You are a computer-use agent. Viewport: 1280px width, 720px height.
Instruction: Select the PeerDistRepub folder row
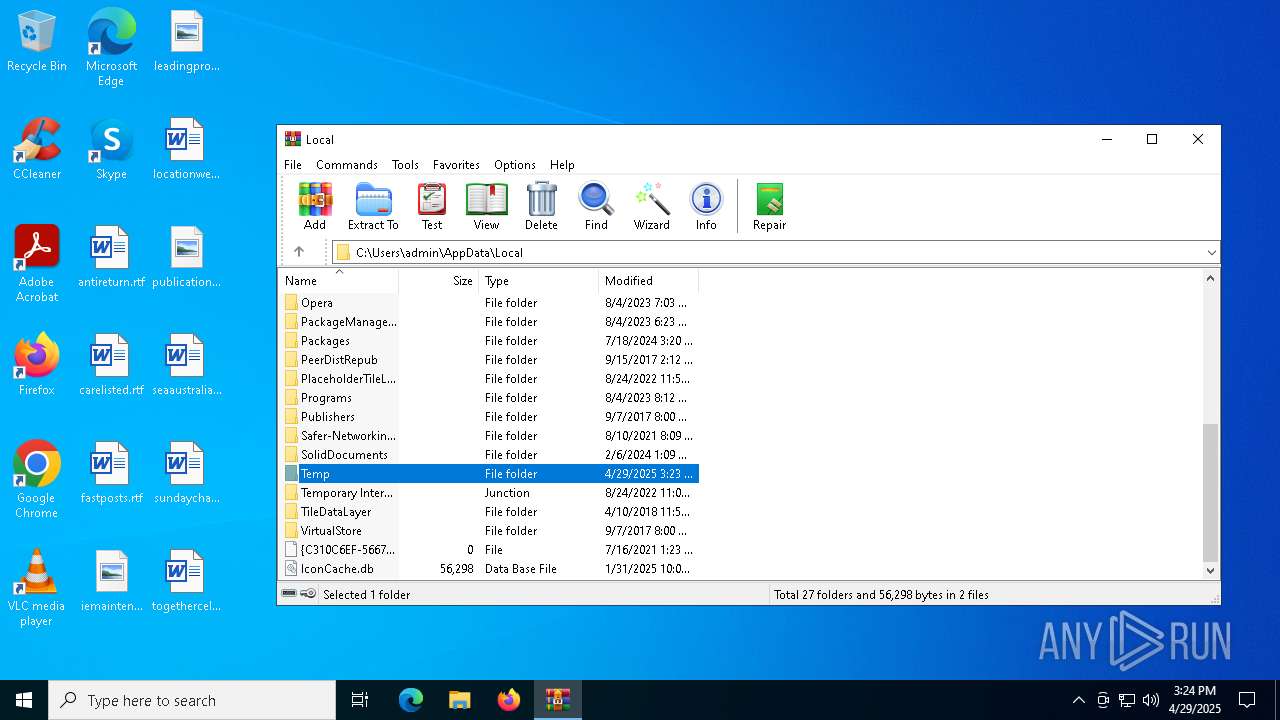pyautogui.click(x=488, y=360)
